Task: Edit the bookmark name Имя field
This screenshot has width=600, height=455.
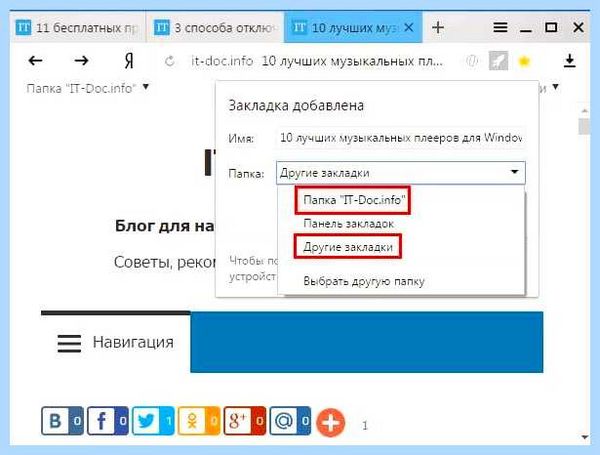Action: pyautogui.click(x=401, y=138)
